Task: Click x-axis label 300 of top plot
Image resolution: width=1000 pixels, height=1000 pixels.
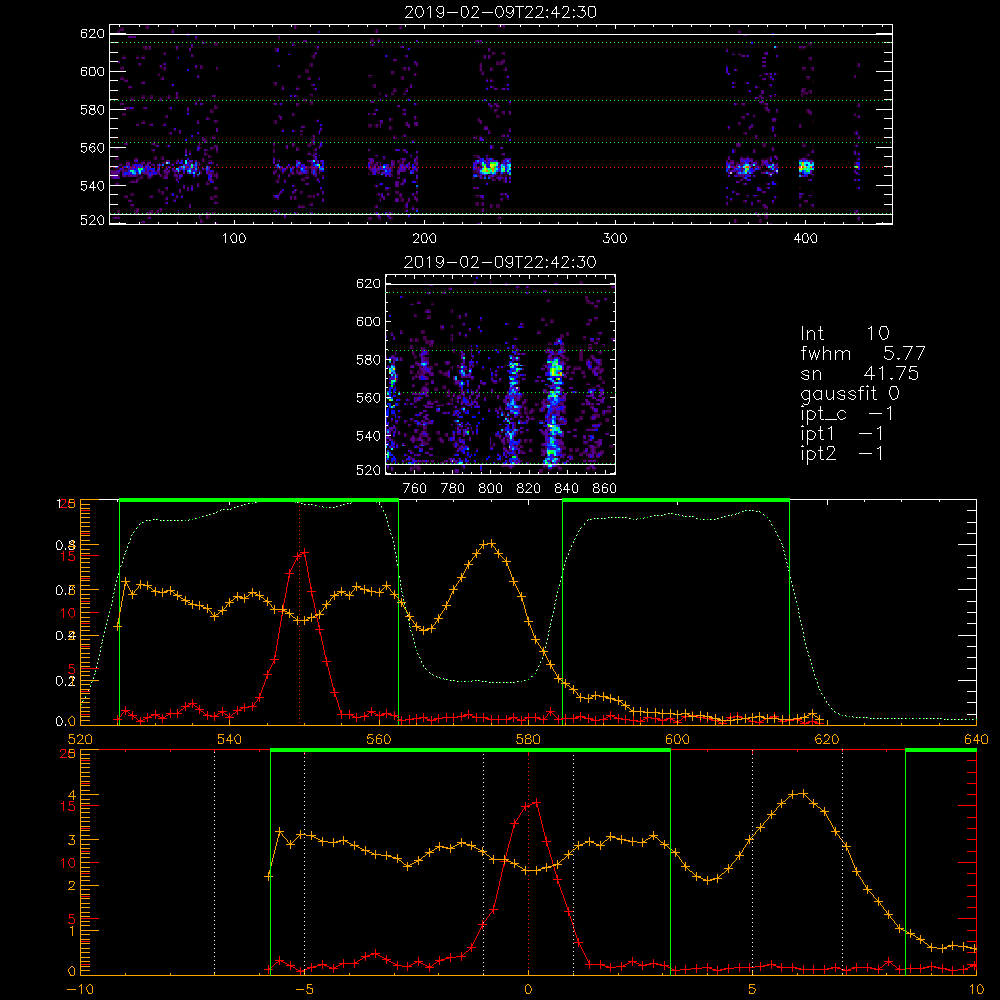Action: [615, 239]
